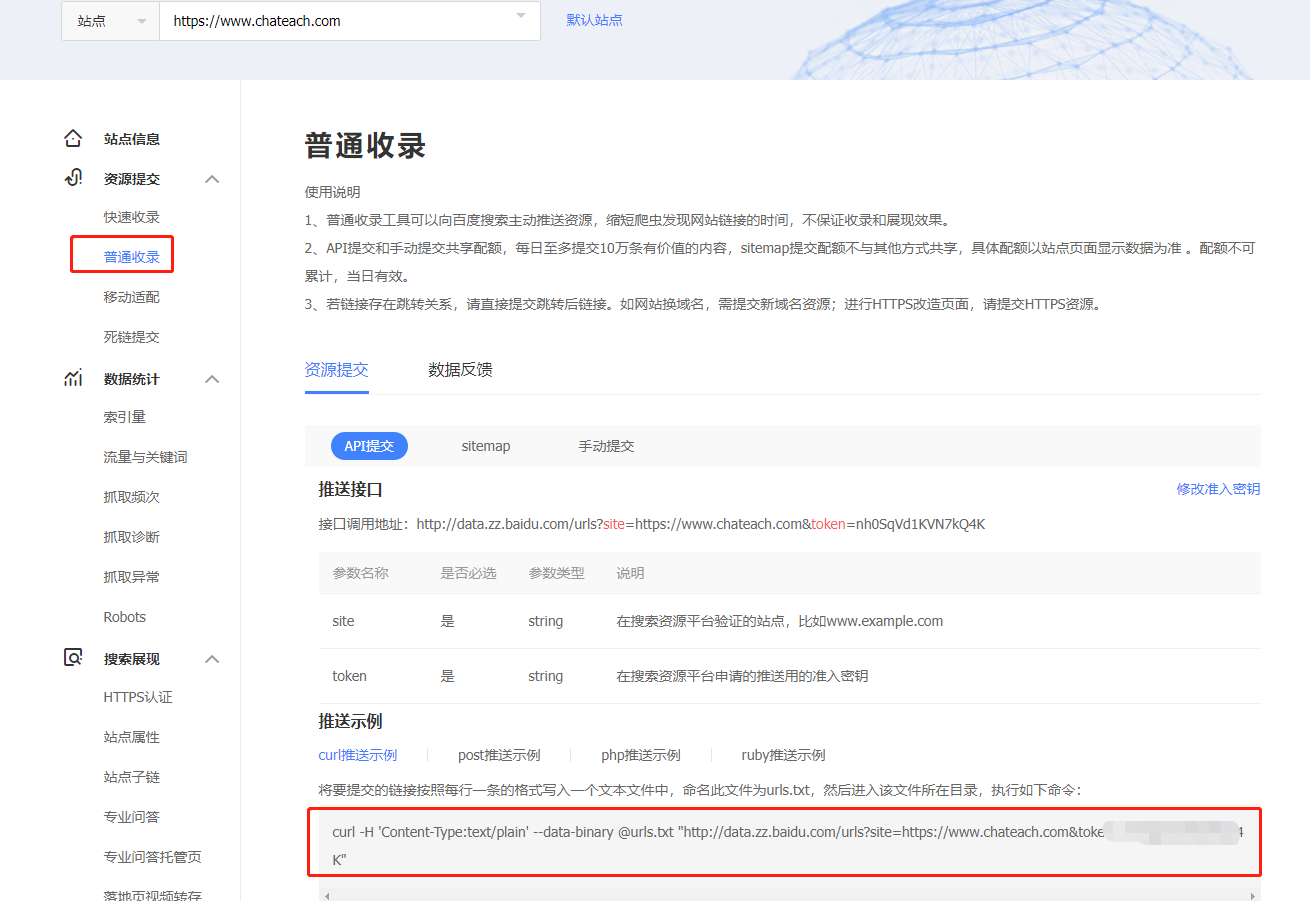1310x901 pixels.
Task: Collapse the 资源提交 section chevron
Action: pyautogui.click(x=211, y=179)
